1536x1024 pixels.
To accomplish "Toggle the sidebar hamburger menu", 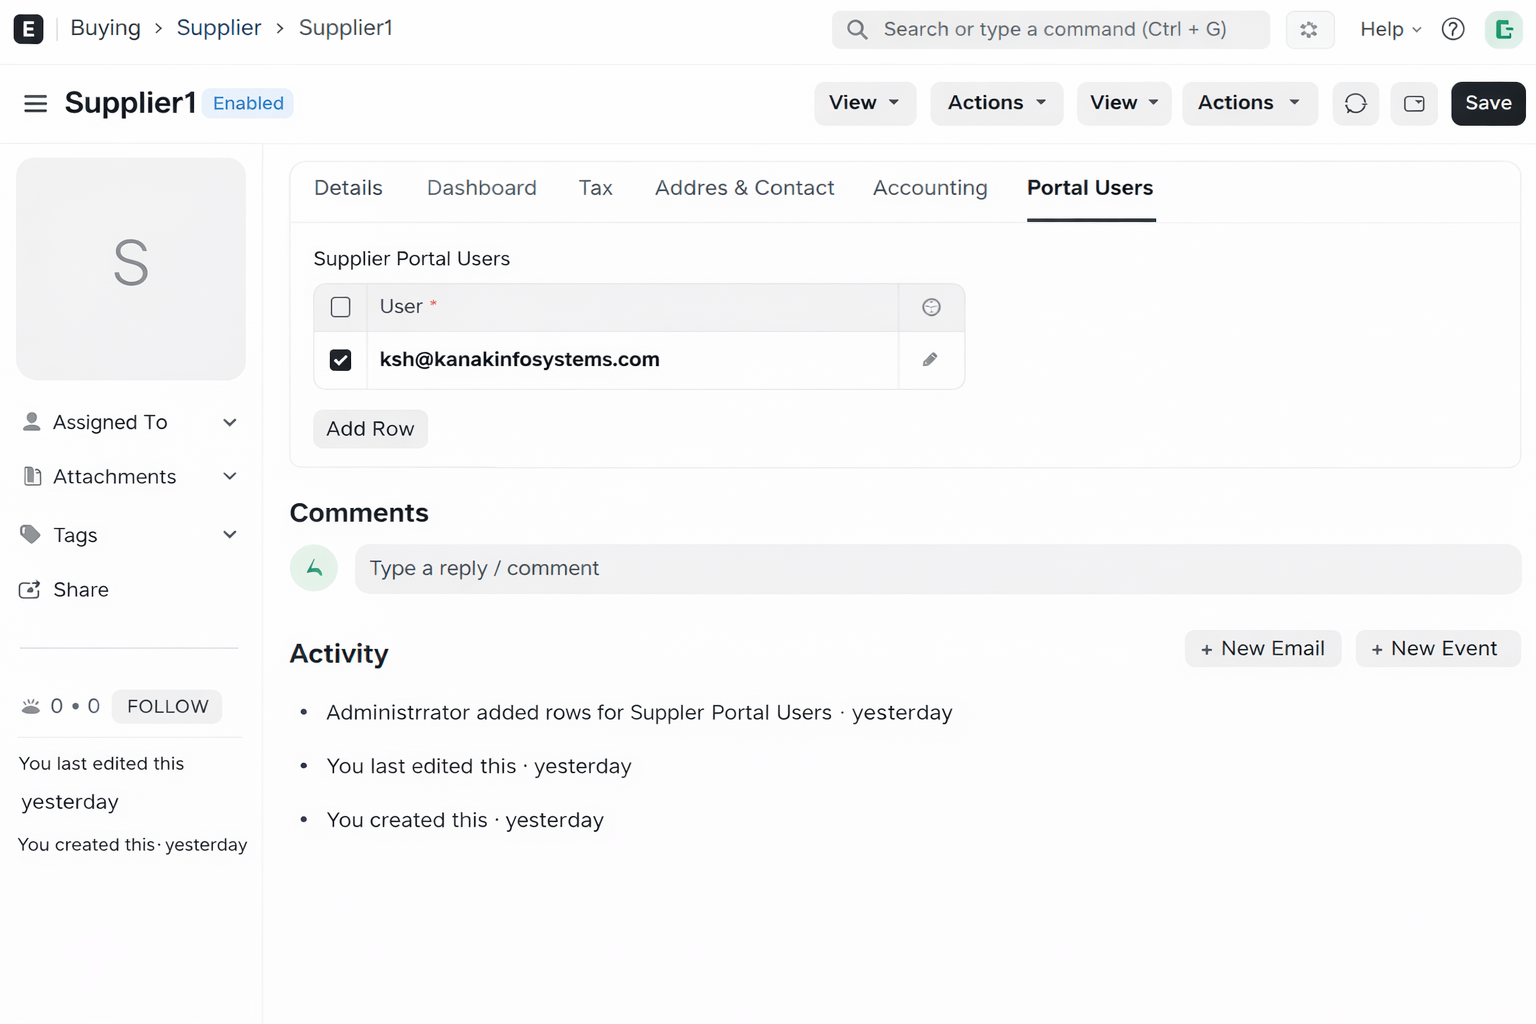I will click(36, 103).
